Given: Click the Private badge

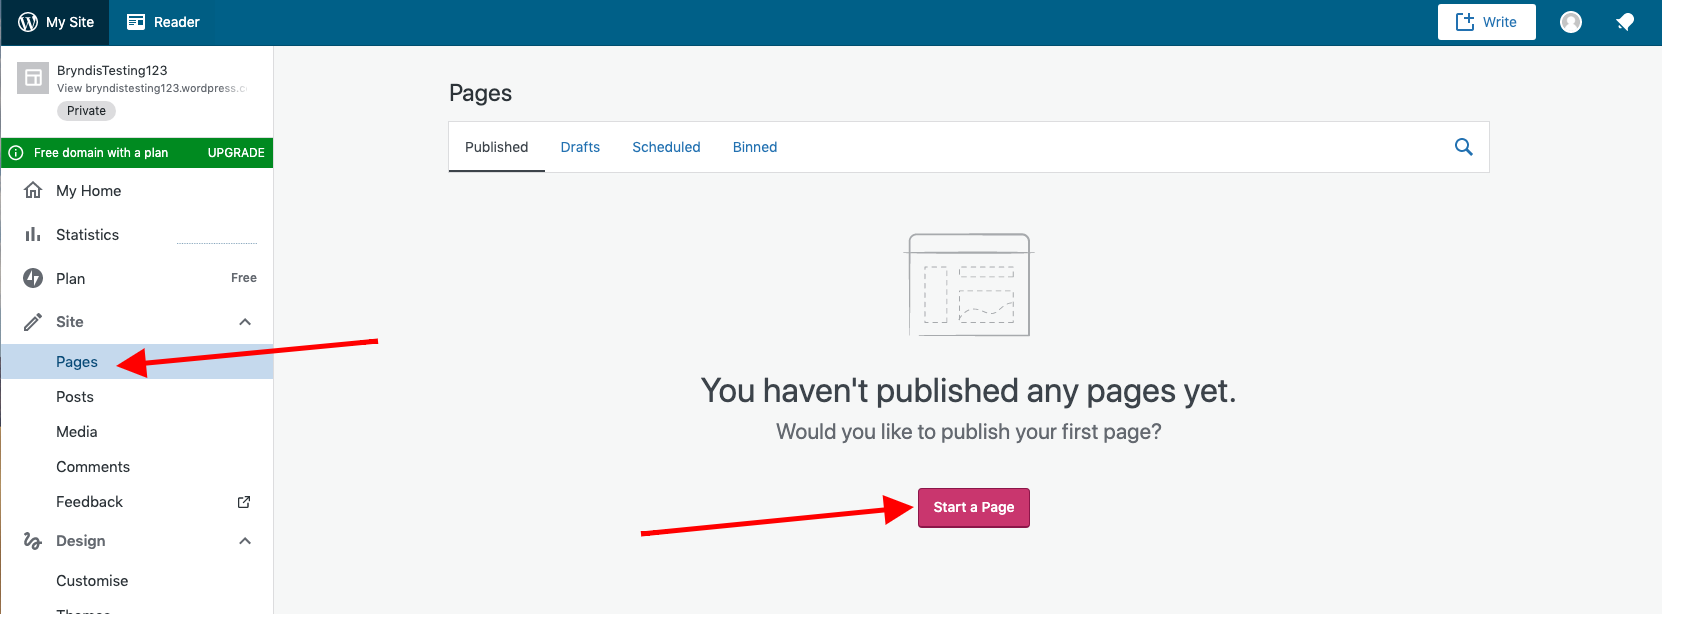Looking at the screenshot, I should (x=86, y=111).
